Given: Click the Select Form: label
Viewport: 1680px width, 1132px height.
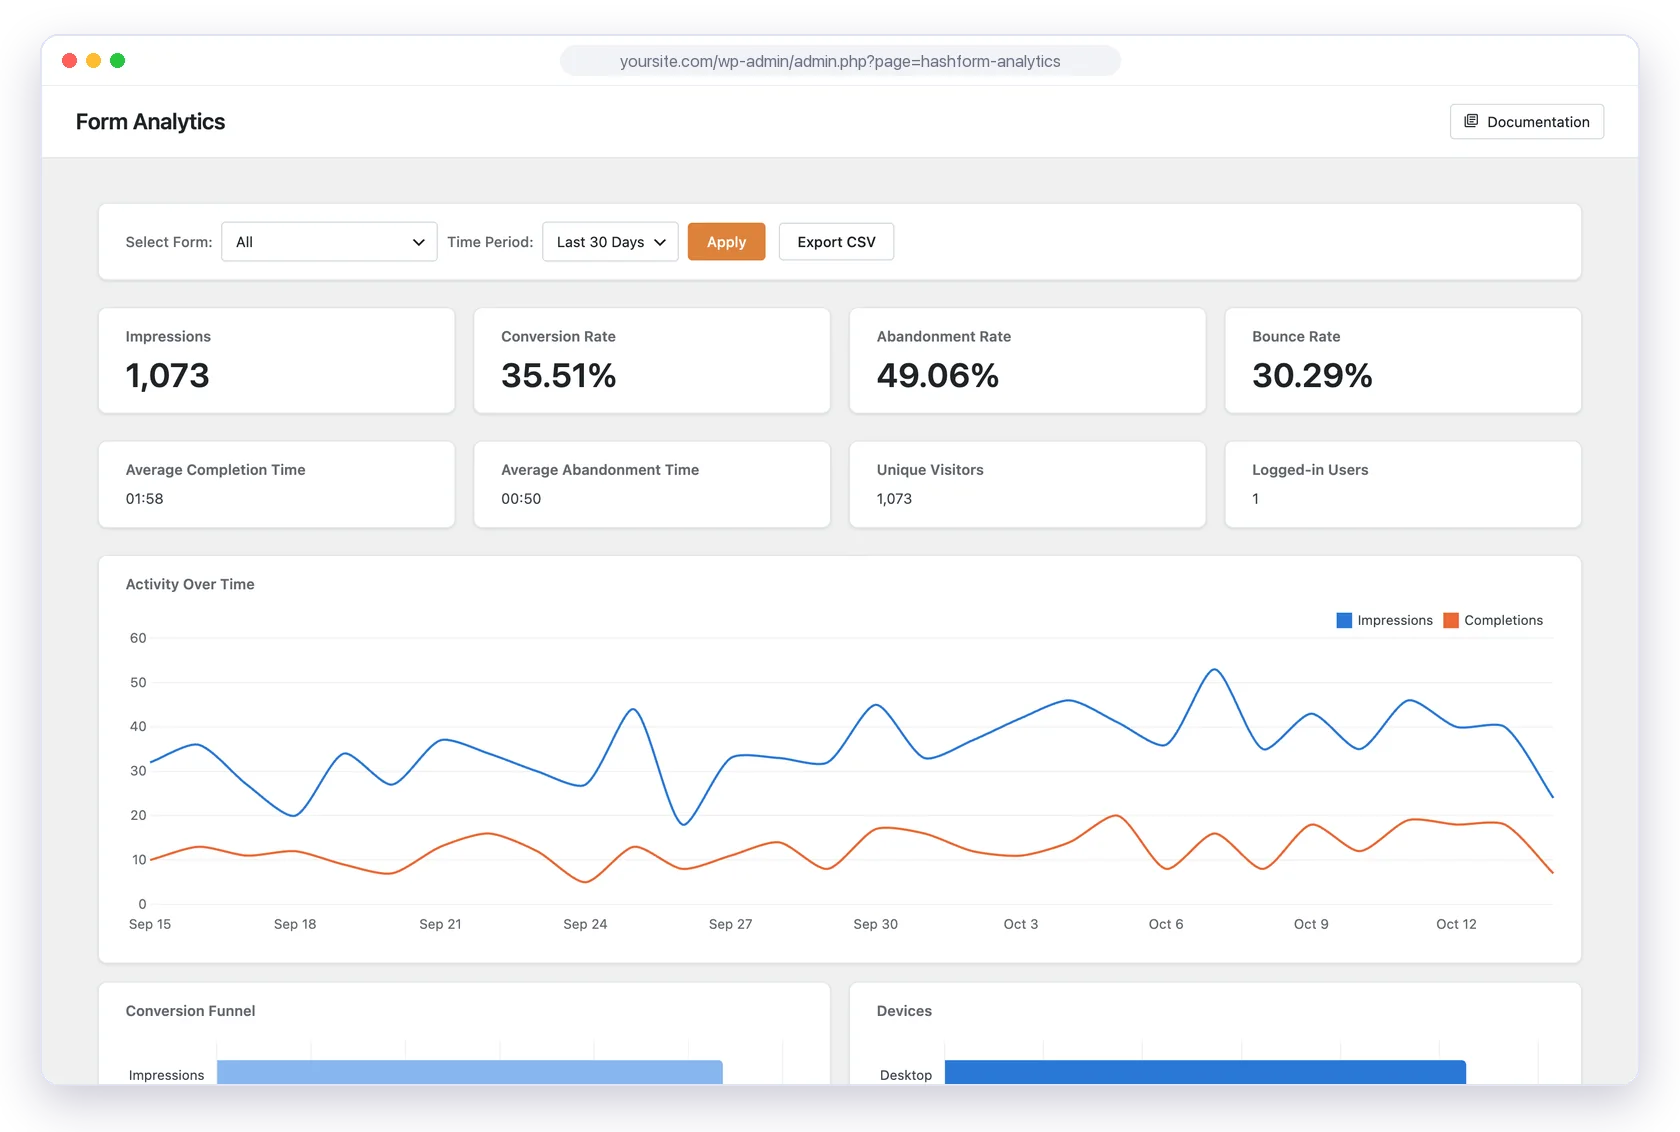Looking at the screenshot, I should pyautogui.click(x=169, y=242).
